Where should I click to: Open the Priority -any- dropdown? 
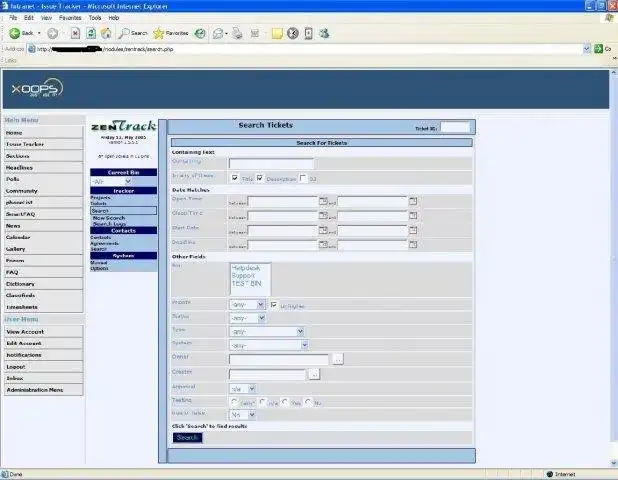pyautogui.click(x=247, y=305)
